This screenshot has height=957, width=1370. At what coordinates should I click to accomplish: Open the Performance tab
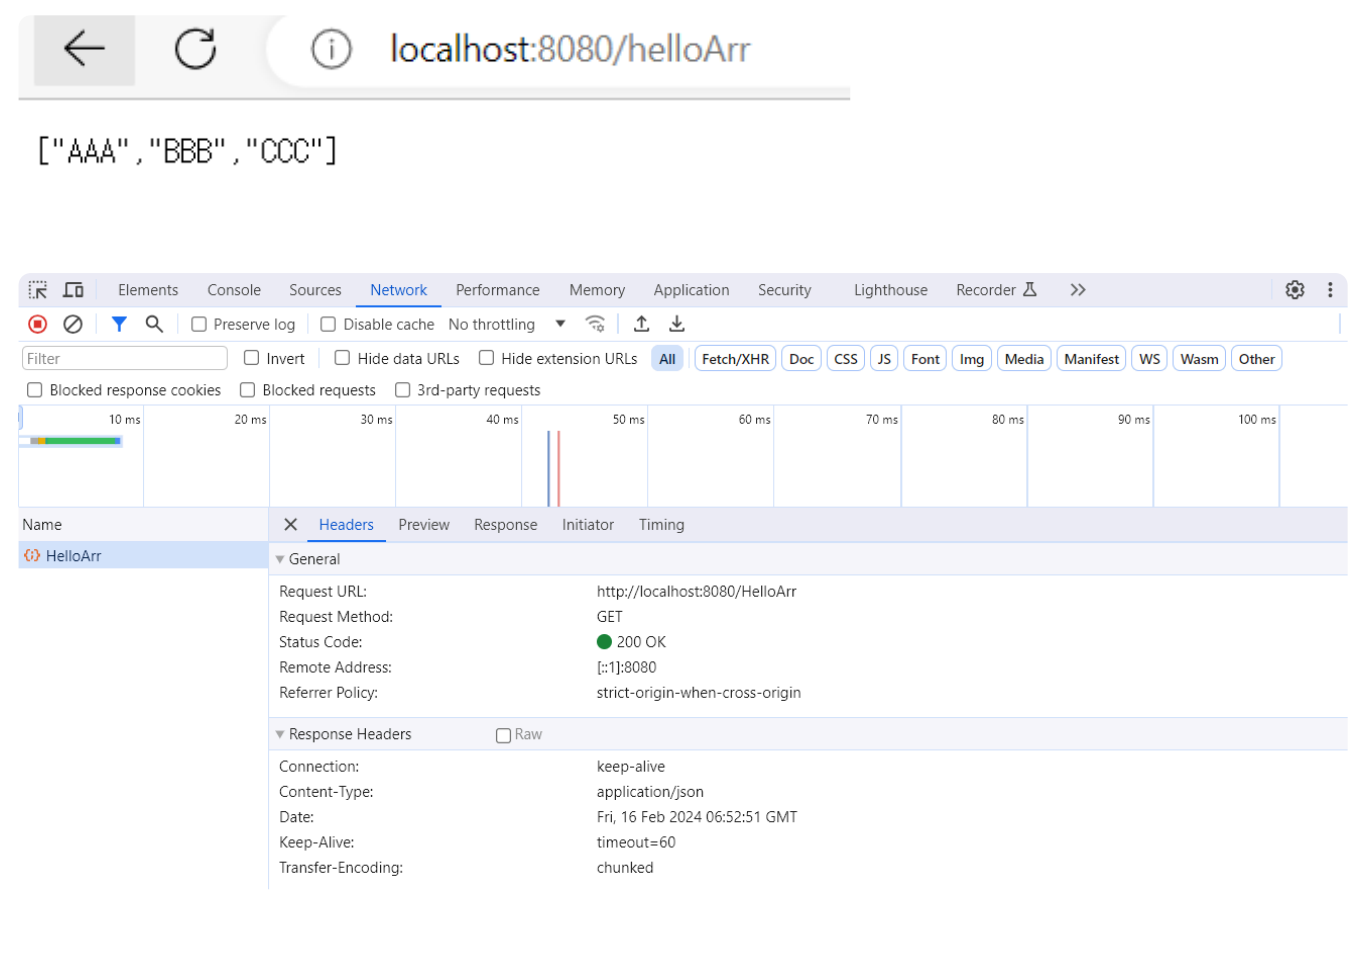tap(497, 290)
